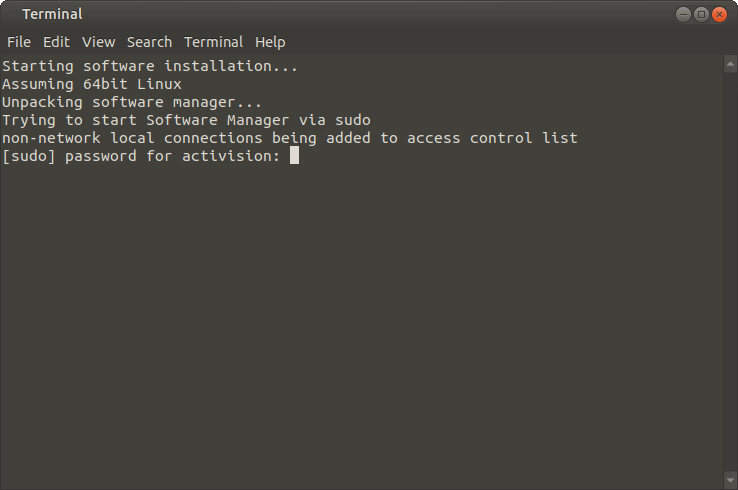Click the "Assuming 64bit Linux" output line
The image size is (738, 490).
click(x=92, y=84)
